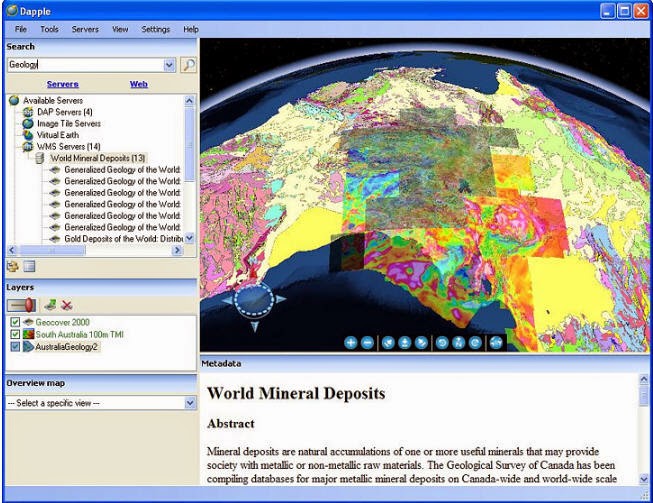The height and width of the screenshot is (503, 653).
Task: Toggle the AustraliaGeology2 layer checkbox
Action: point(15,346)
